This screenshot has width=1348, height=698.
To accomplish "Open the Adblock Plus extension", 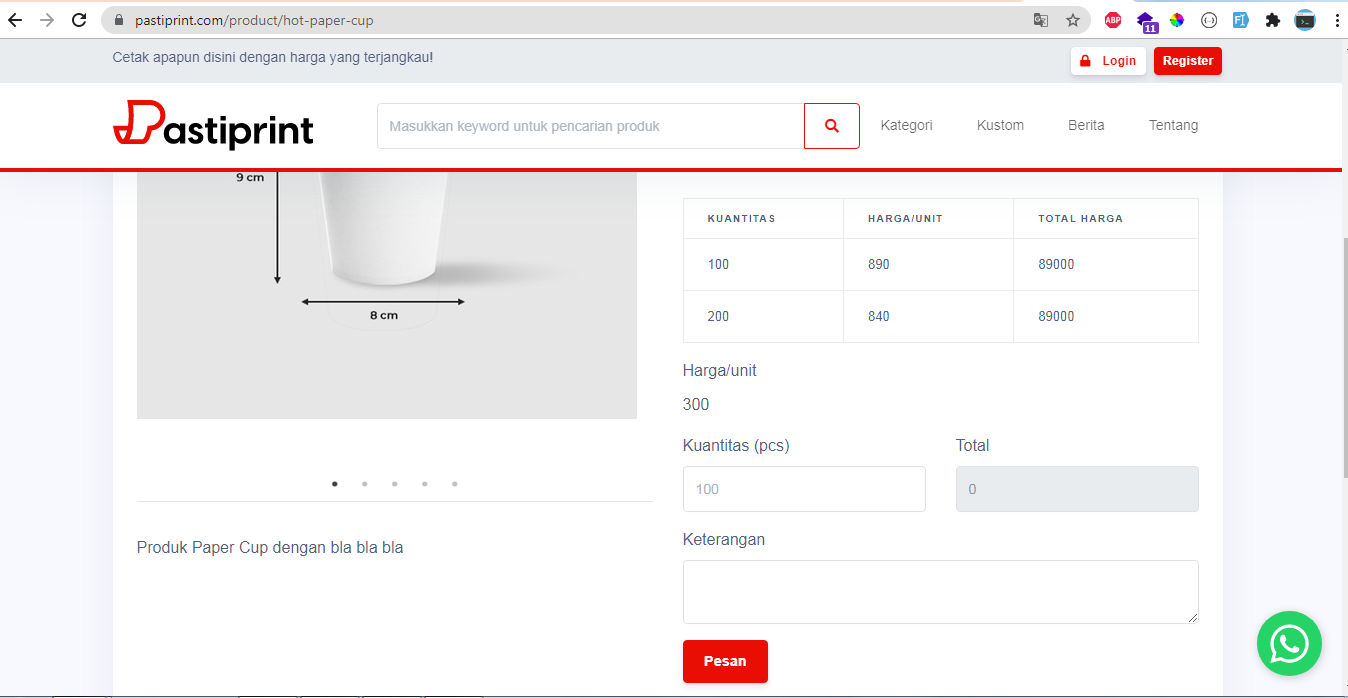I will pyautogui.click(x=1113, y=20).
